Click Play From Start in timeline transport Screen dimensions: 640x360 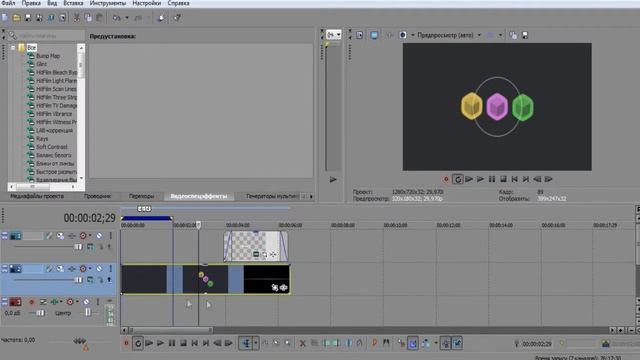(149, 343)
